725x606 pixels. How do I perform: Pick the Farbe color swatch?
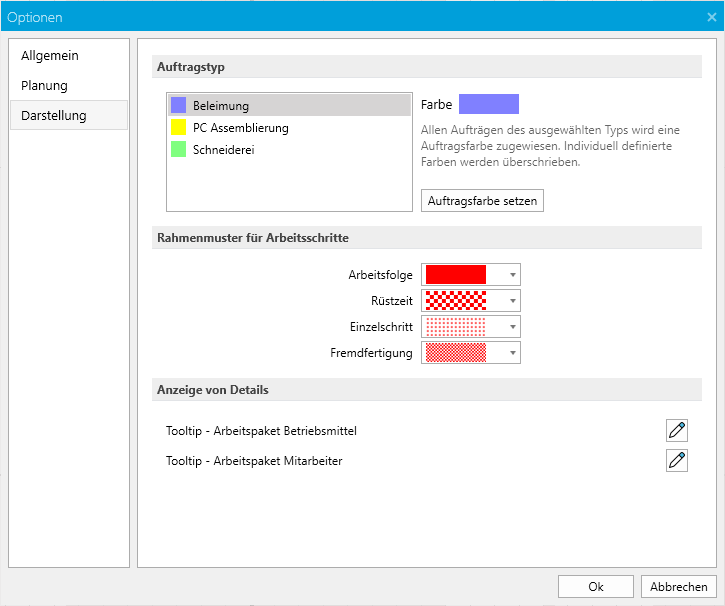489,105
